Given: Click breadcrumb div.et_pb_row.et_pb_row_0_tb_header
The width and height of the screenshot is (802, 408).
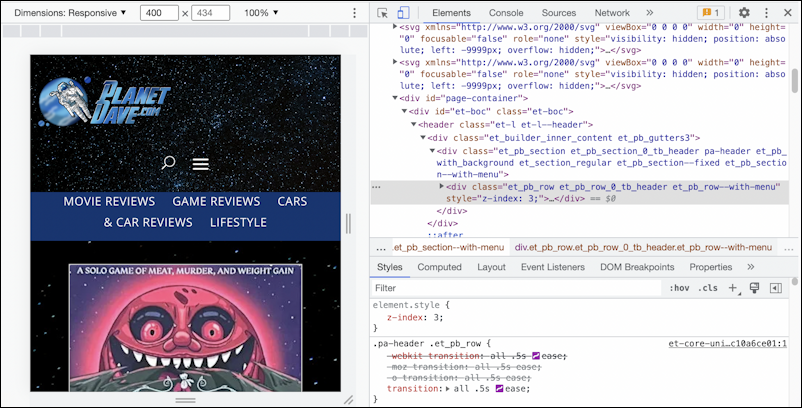Looking at the screenshot, I should click(643, 247).
